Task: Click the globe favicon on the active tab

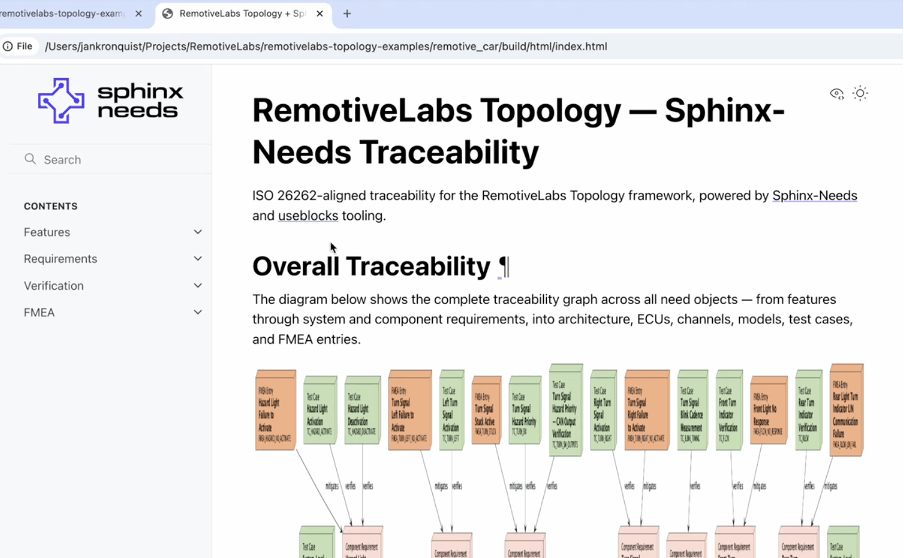Action: [x=168, y=14]
